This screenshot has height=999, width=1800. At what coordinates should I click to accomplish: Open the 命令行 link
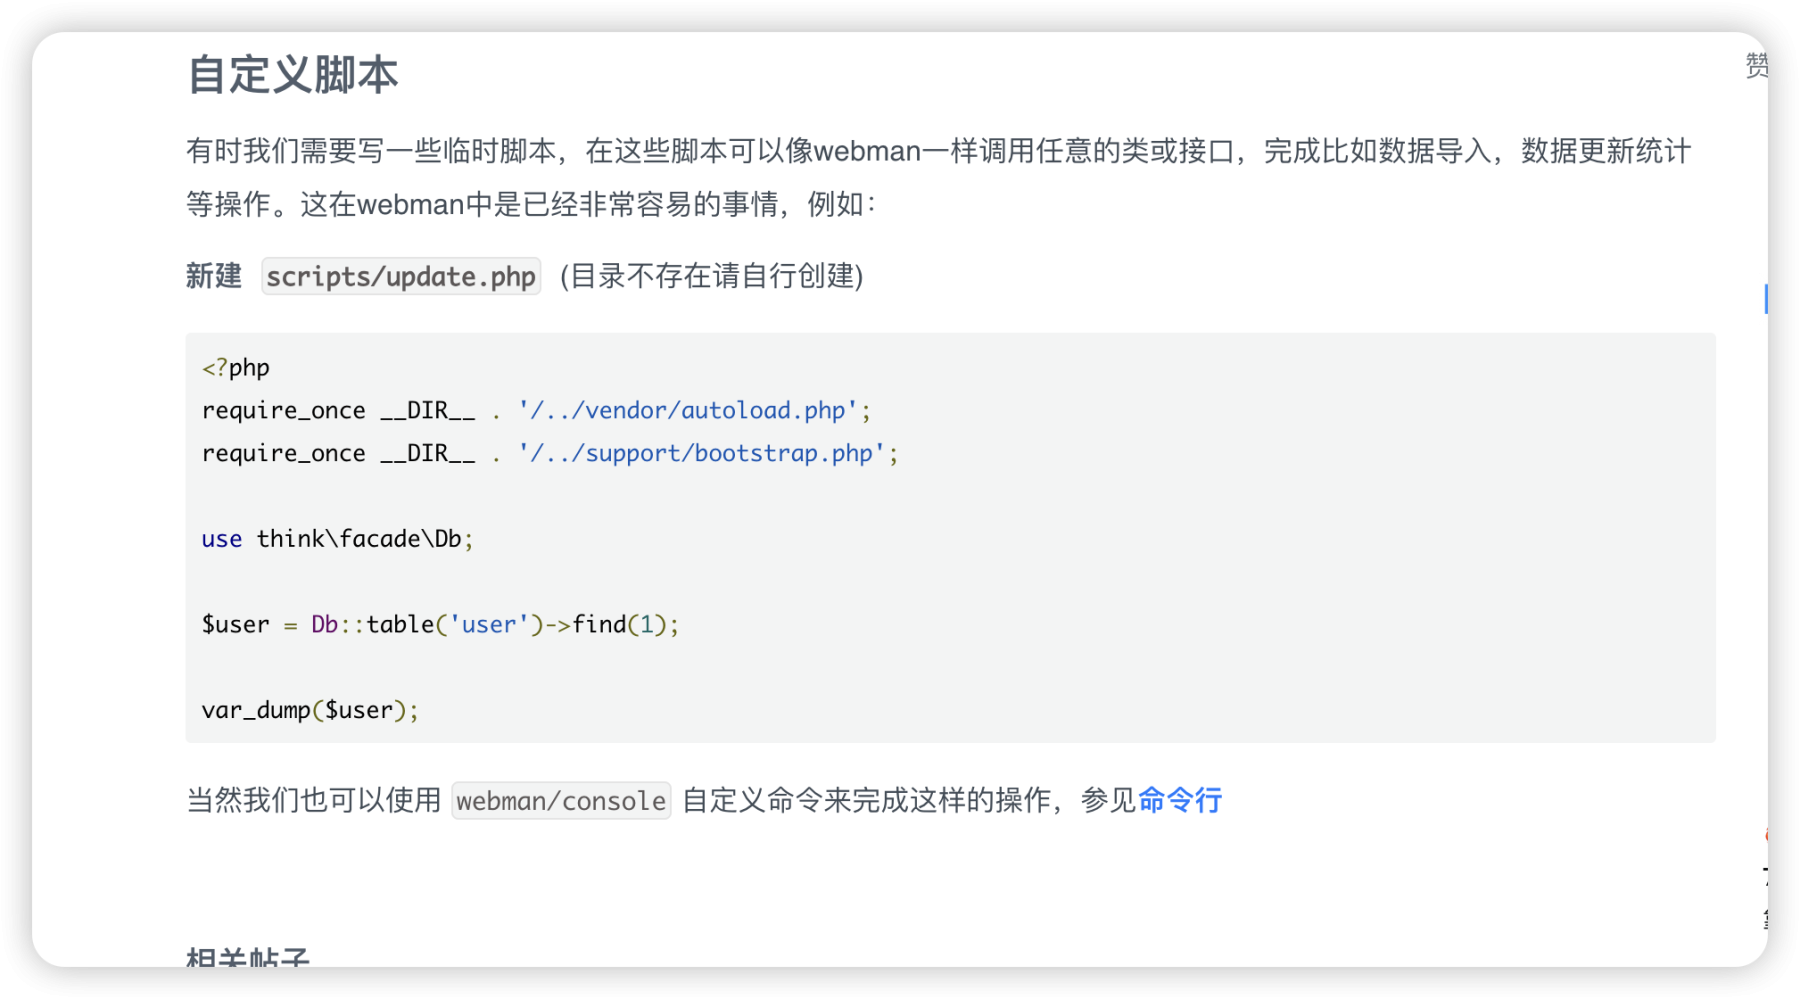(x=1180, y=800)
